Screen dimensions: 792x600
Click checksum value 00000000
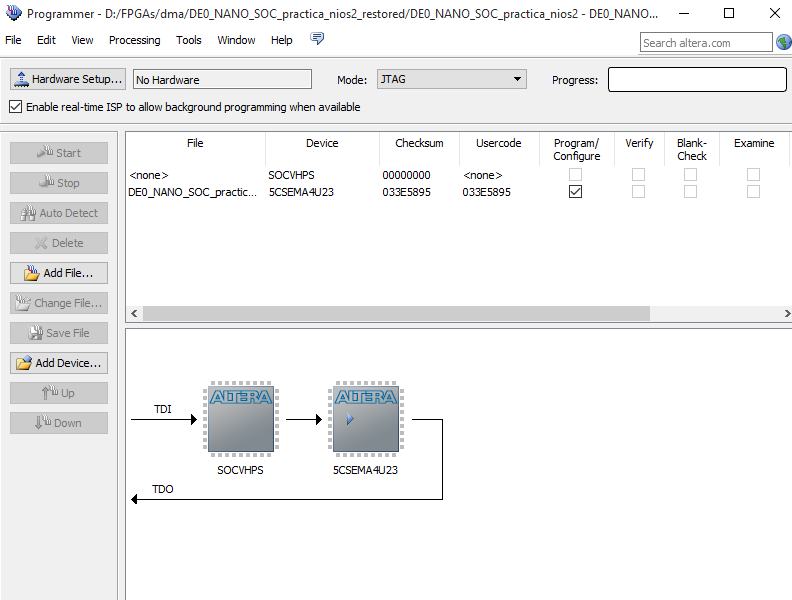pos(406,175)
